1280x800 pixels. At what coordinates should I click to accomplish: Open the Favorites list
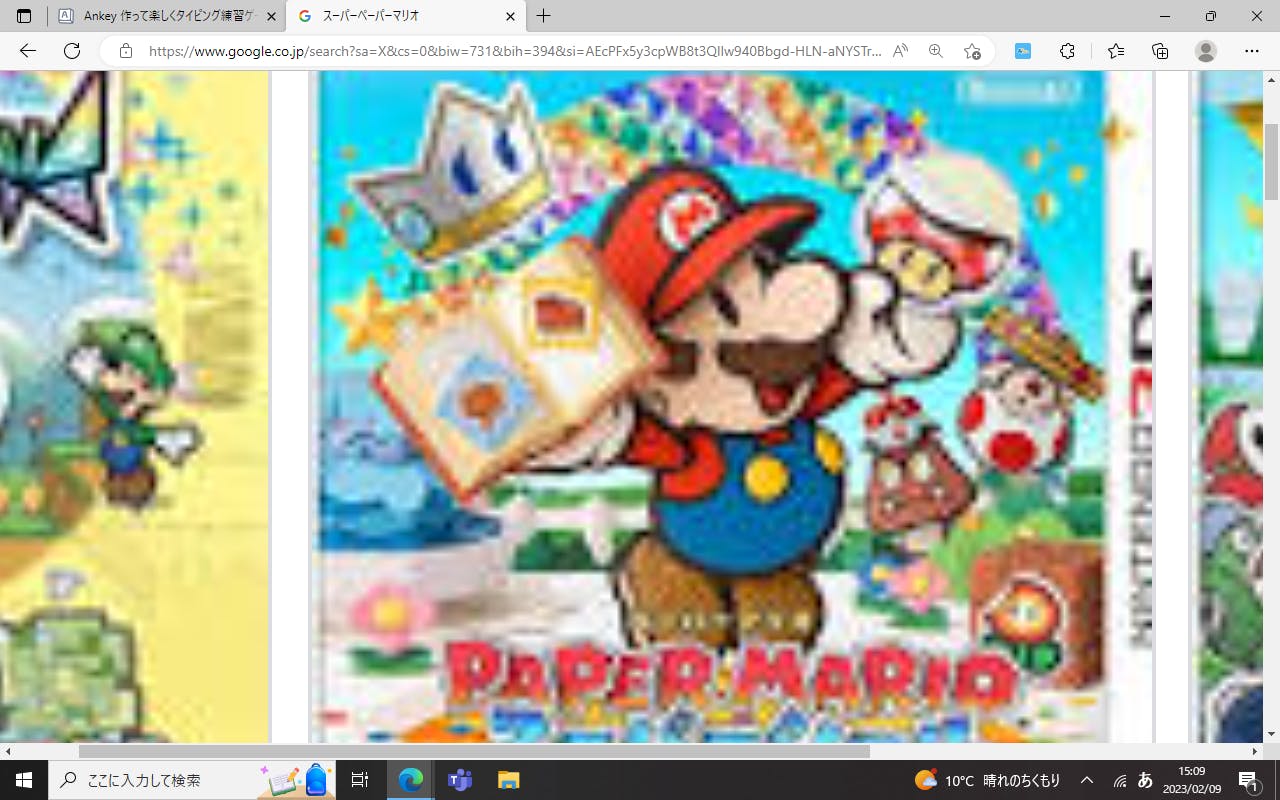[x=1116, y=51]
